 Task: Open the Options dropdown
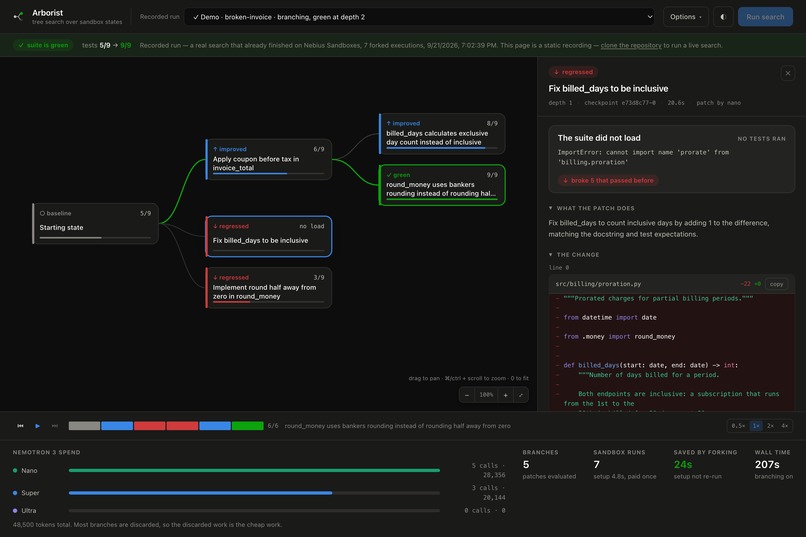click(x=685, y=17)
